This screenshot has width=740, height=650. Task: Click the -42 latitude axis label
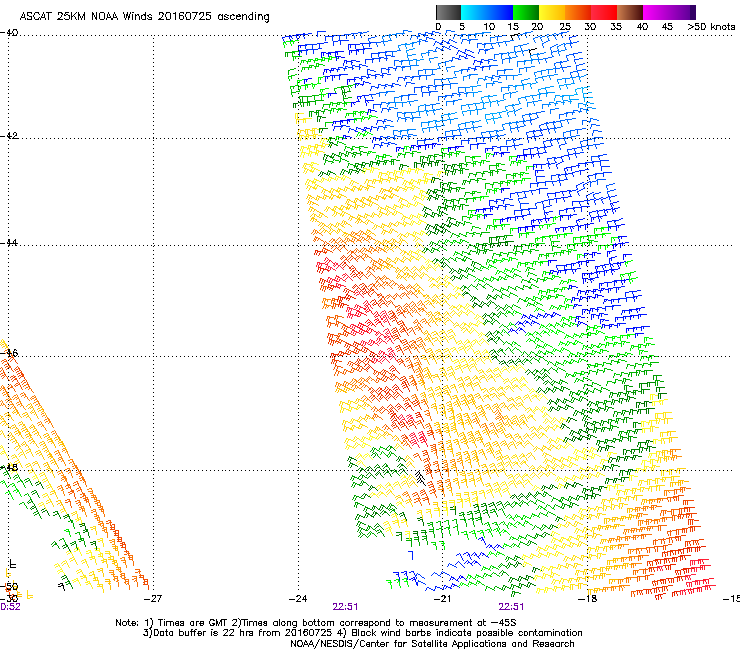(x=9, y=135)
